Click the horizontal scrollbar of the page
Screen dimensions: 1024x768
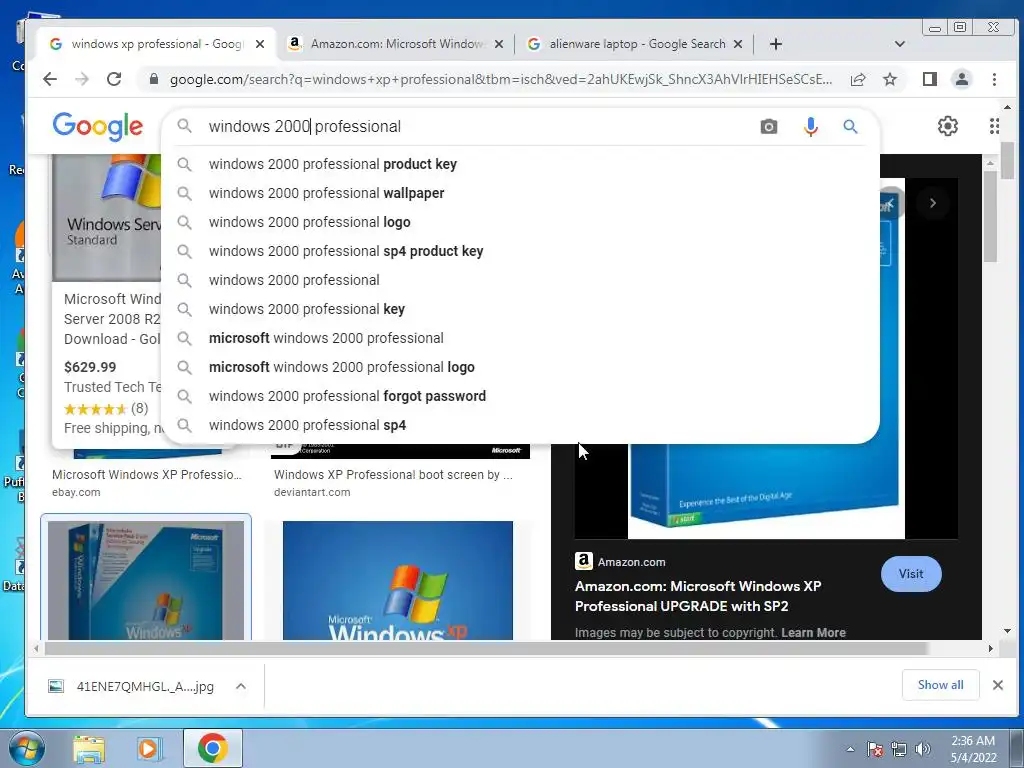[486, 648]
